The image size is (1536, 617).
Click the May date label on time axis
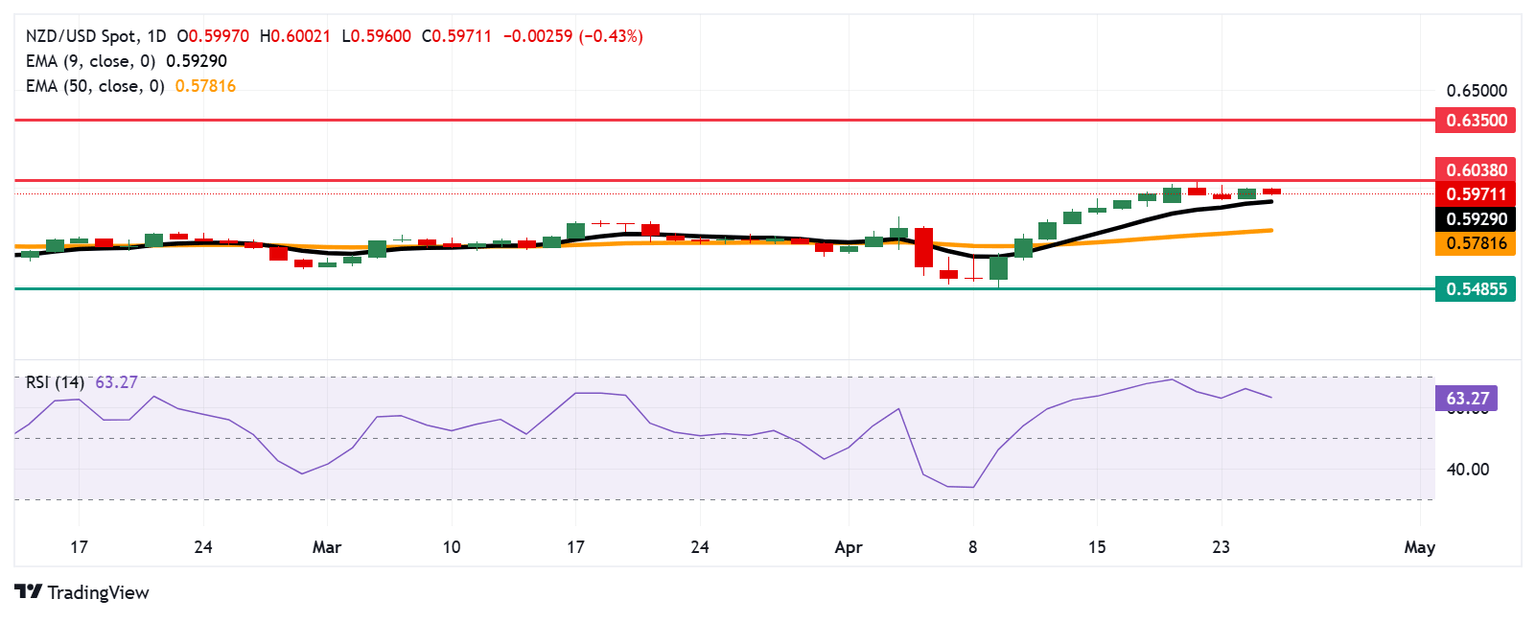(x=1420, y=548)
